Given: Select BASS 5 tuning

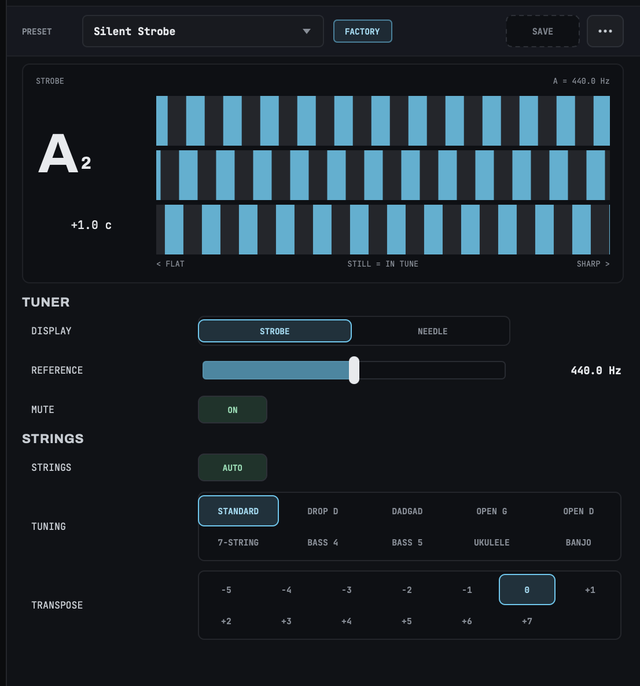Looking at the screenshot, I should 407,542.
